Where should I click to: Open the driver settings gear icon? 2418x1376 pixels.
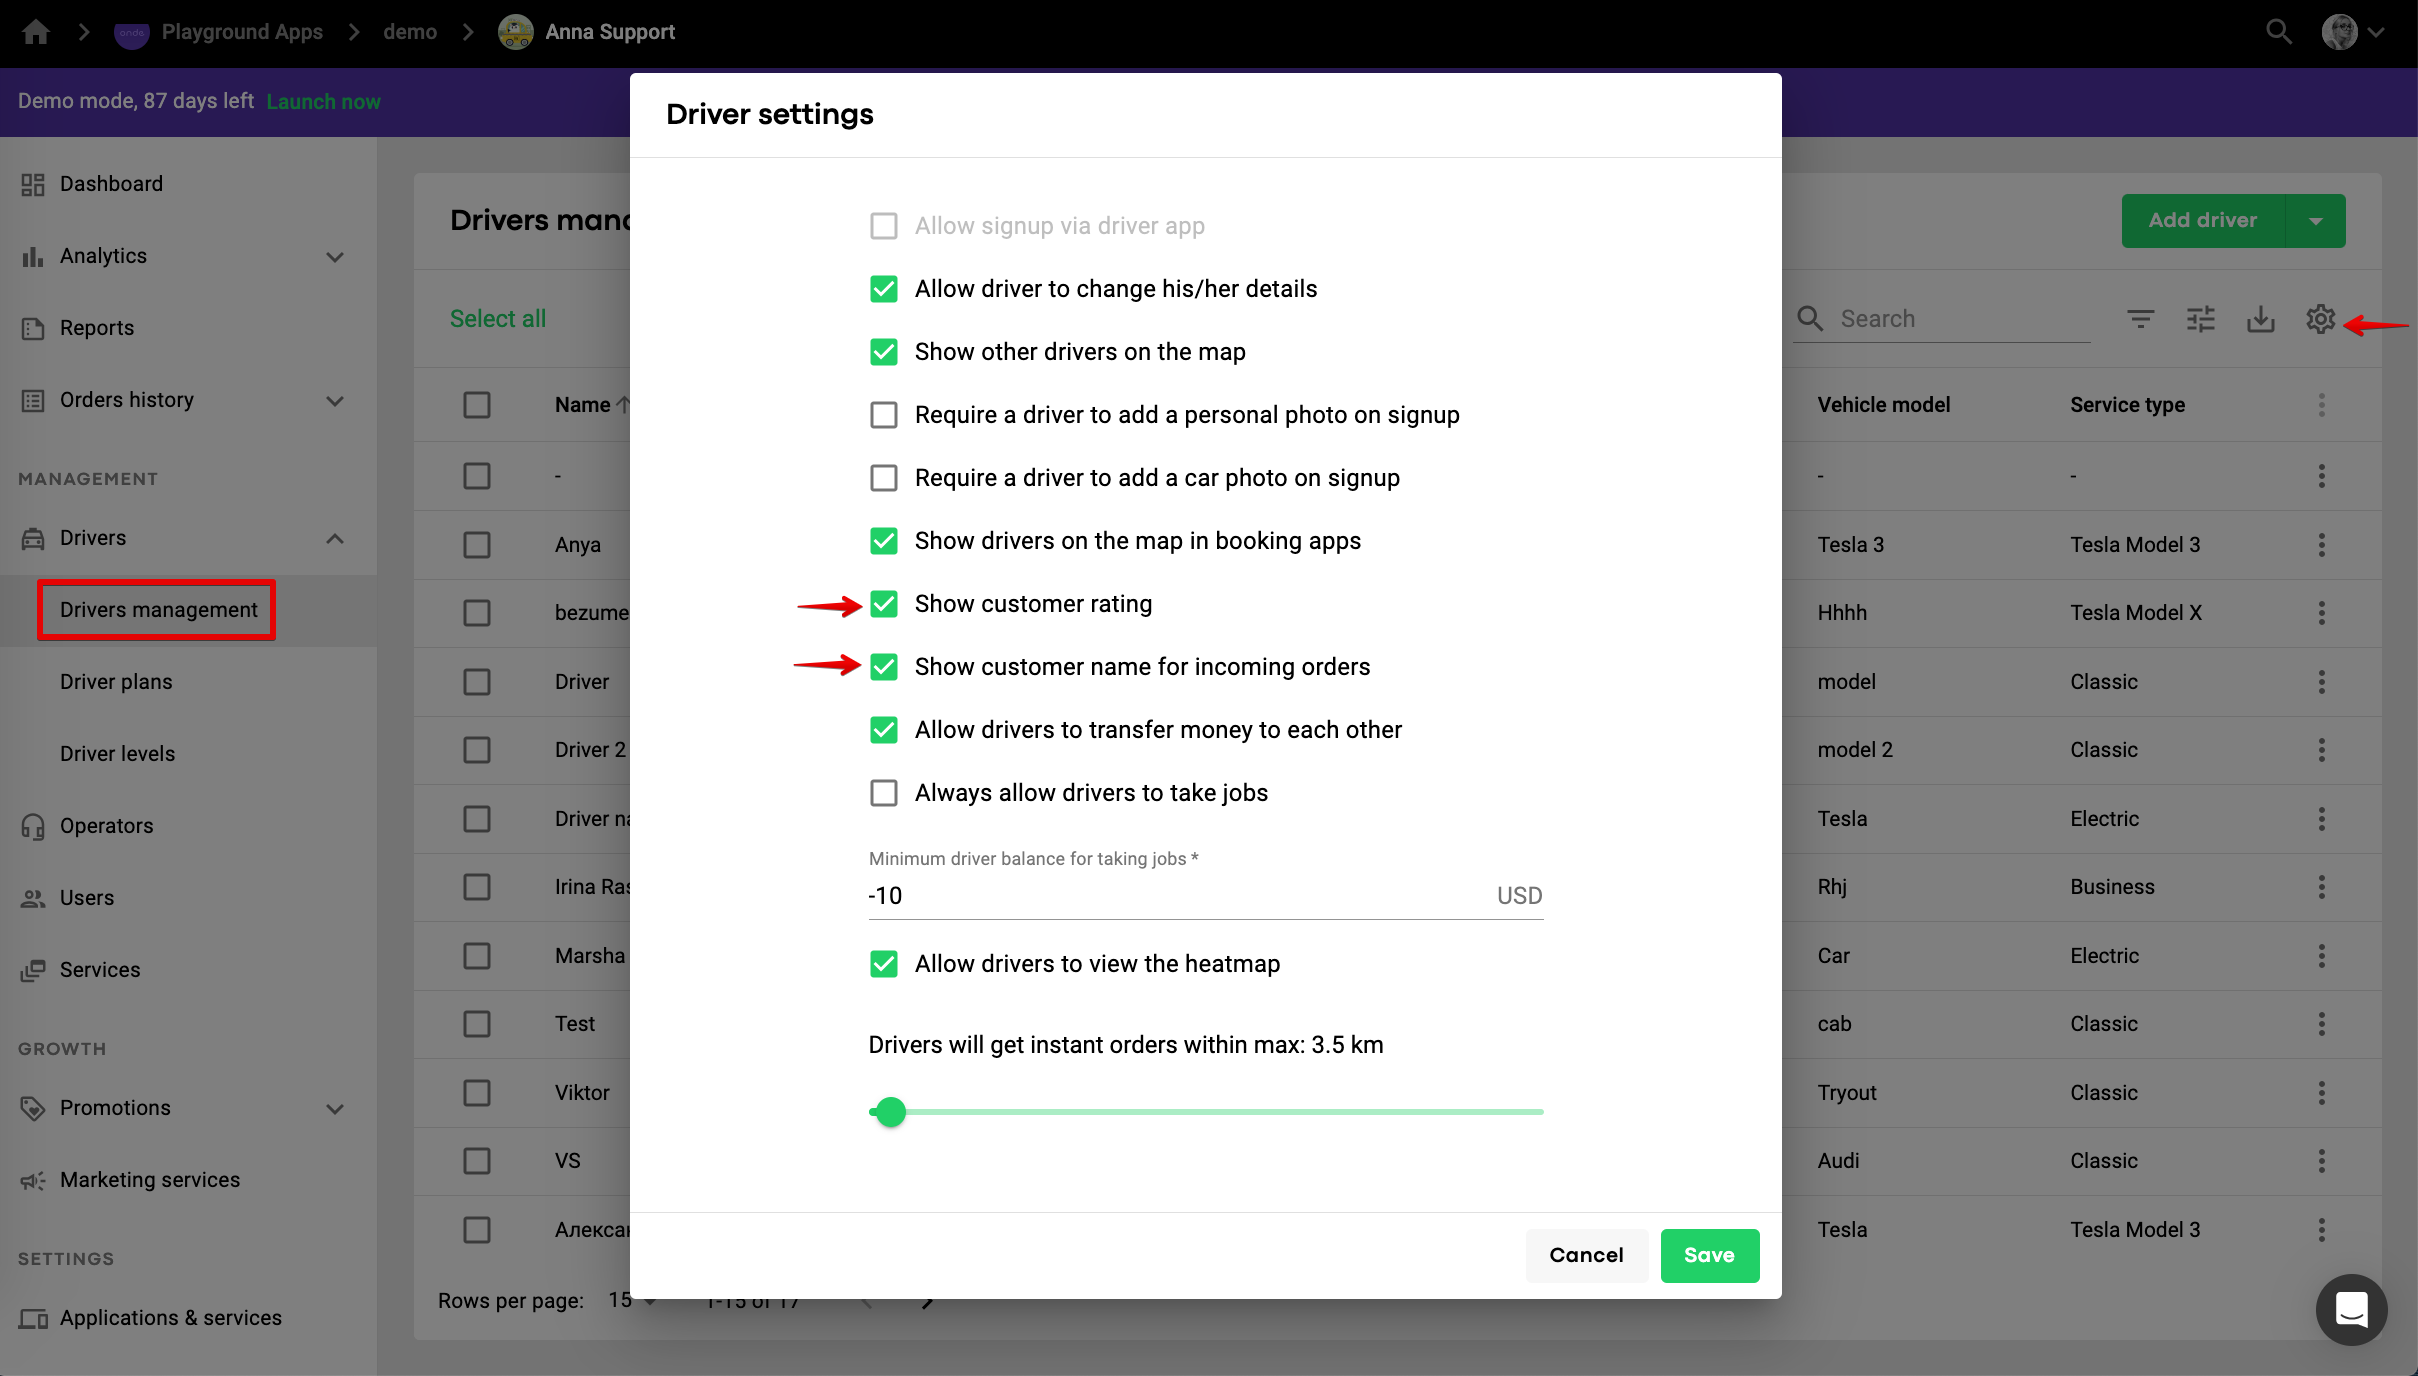tap(2320, 319)
